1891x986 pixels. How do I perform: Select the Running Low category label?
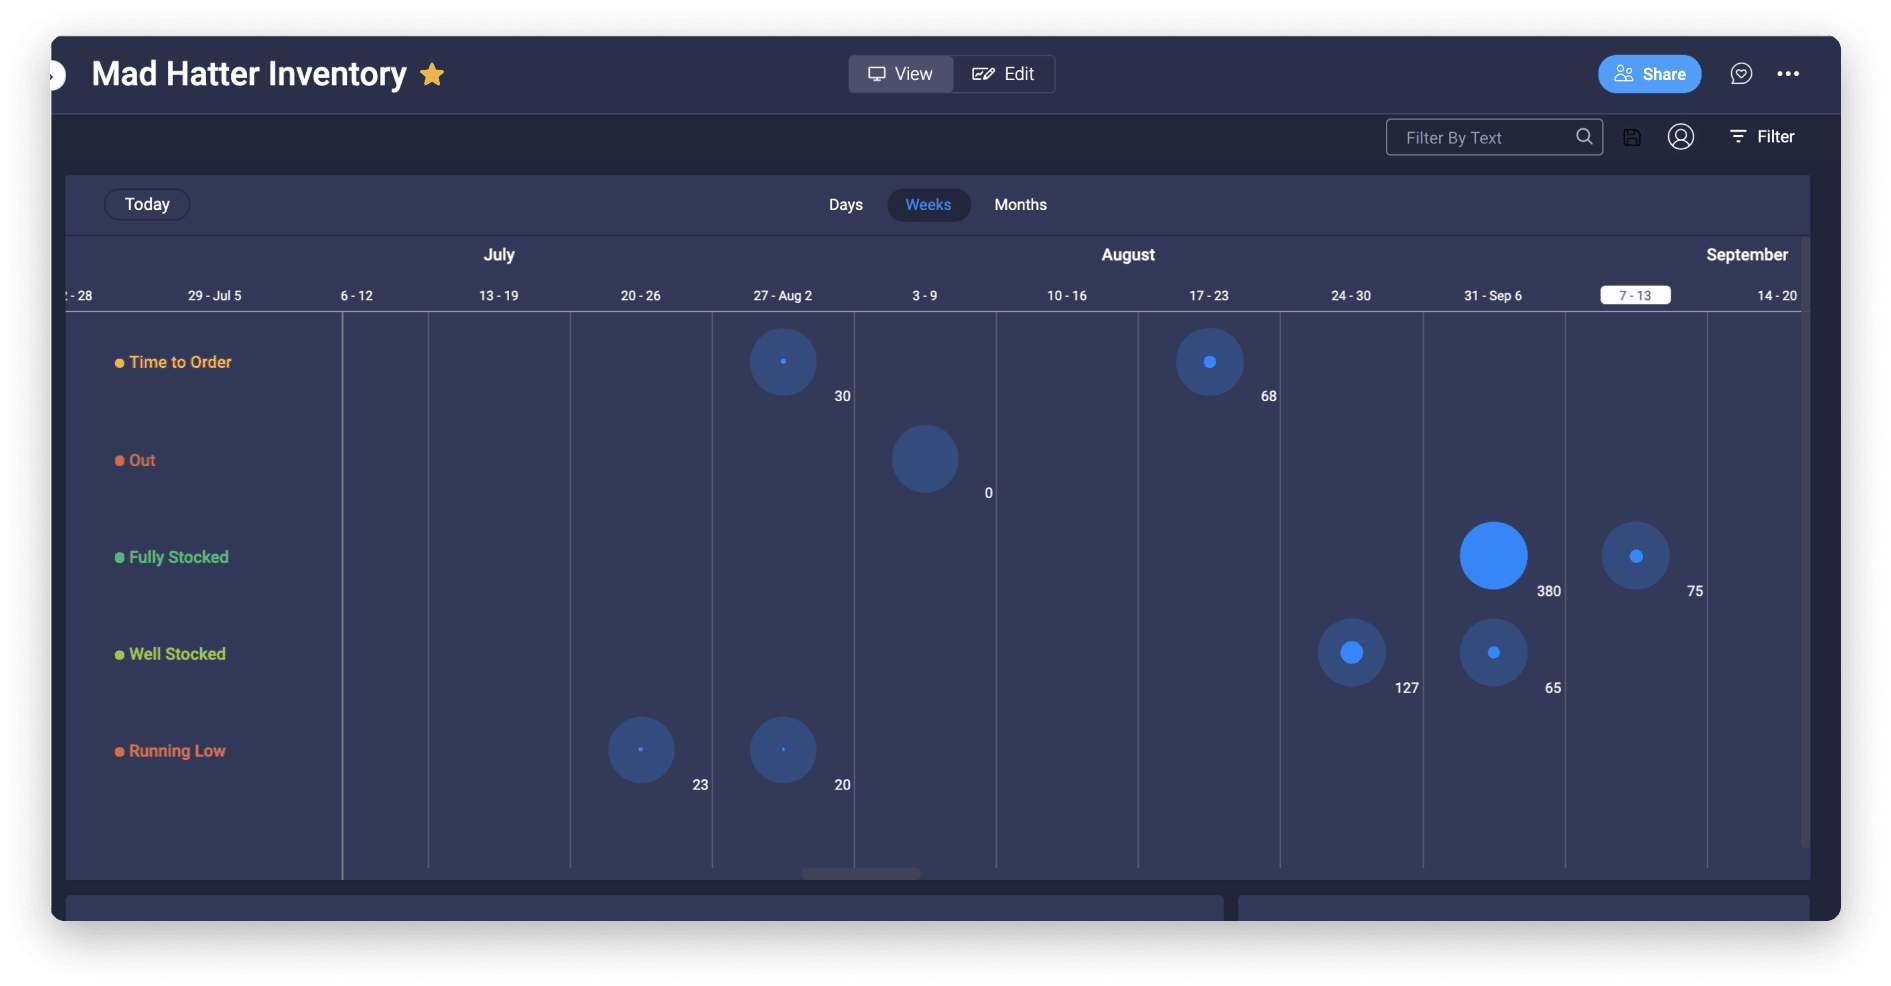point(176,750)
